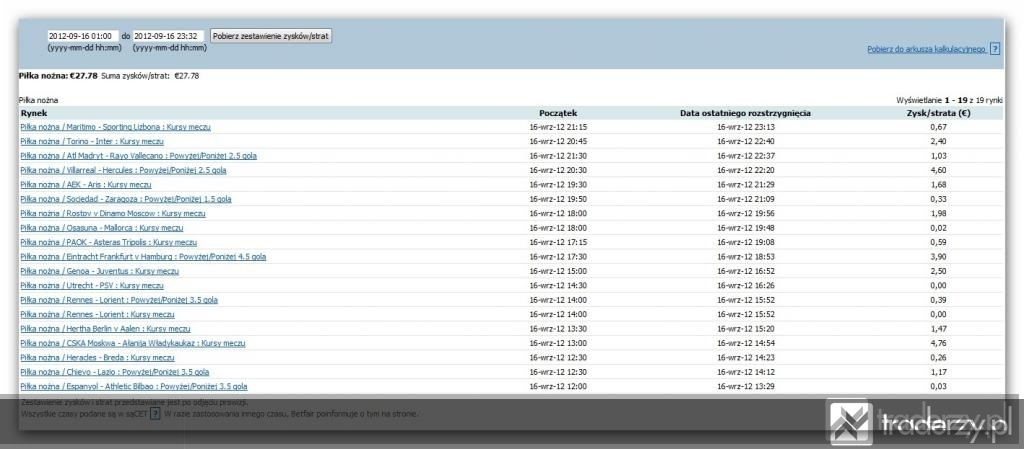Click the start date input field
The image size is (1024, 449).
coord(82,36)
